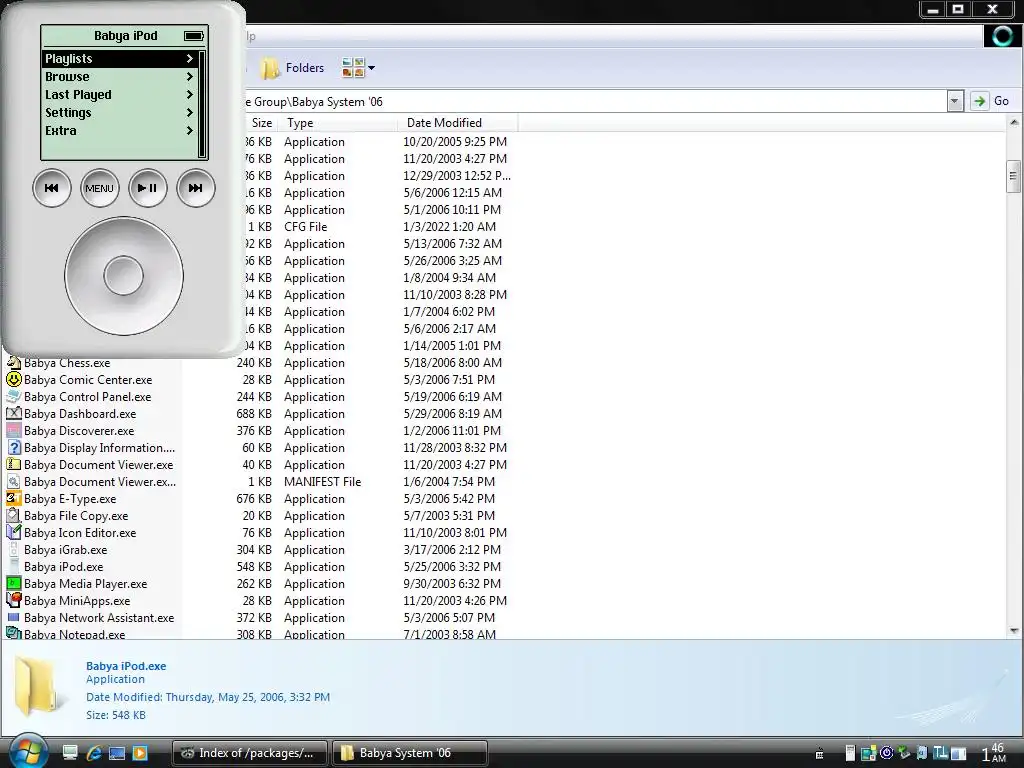
Task: Click Babya iPod.exe title in details pane
Action: [126, 666]
